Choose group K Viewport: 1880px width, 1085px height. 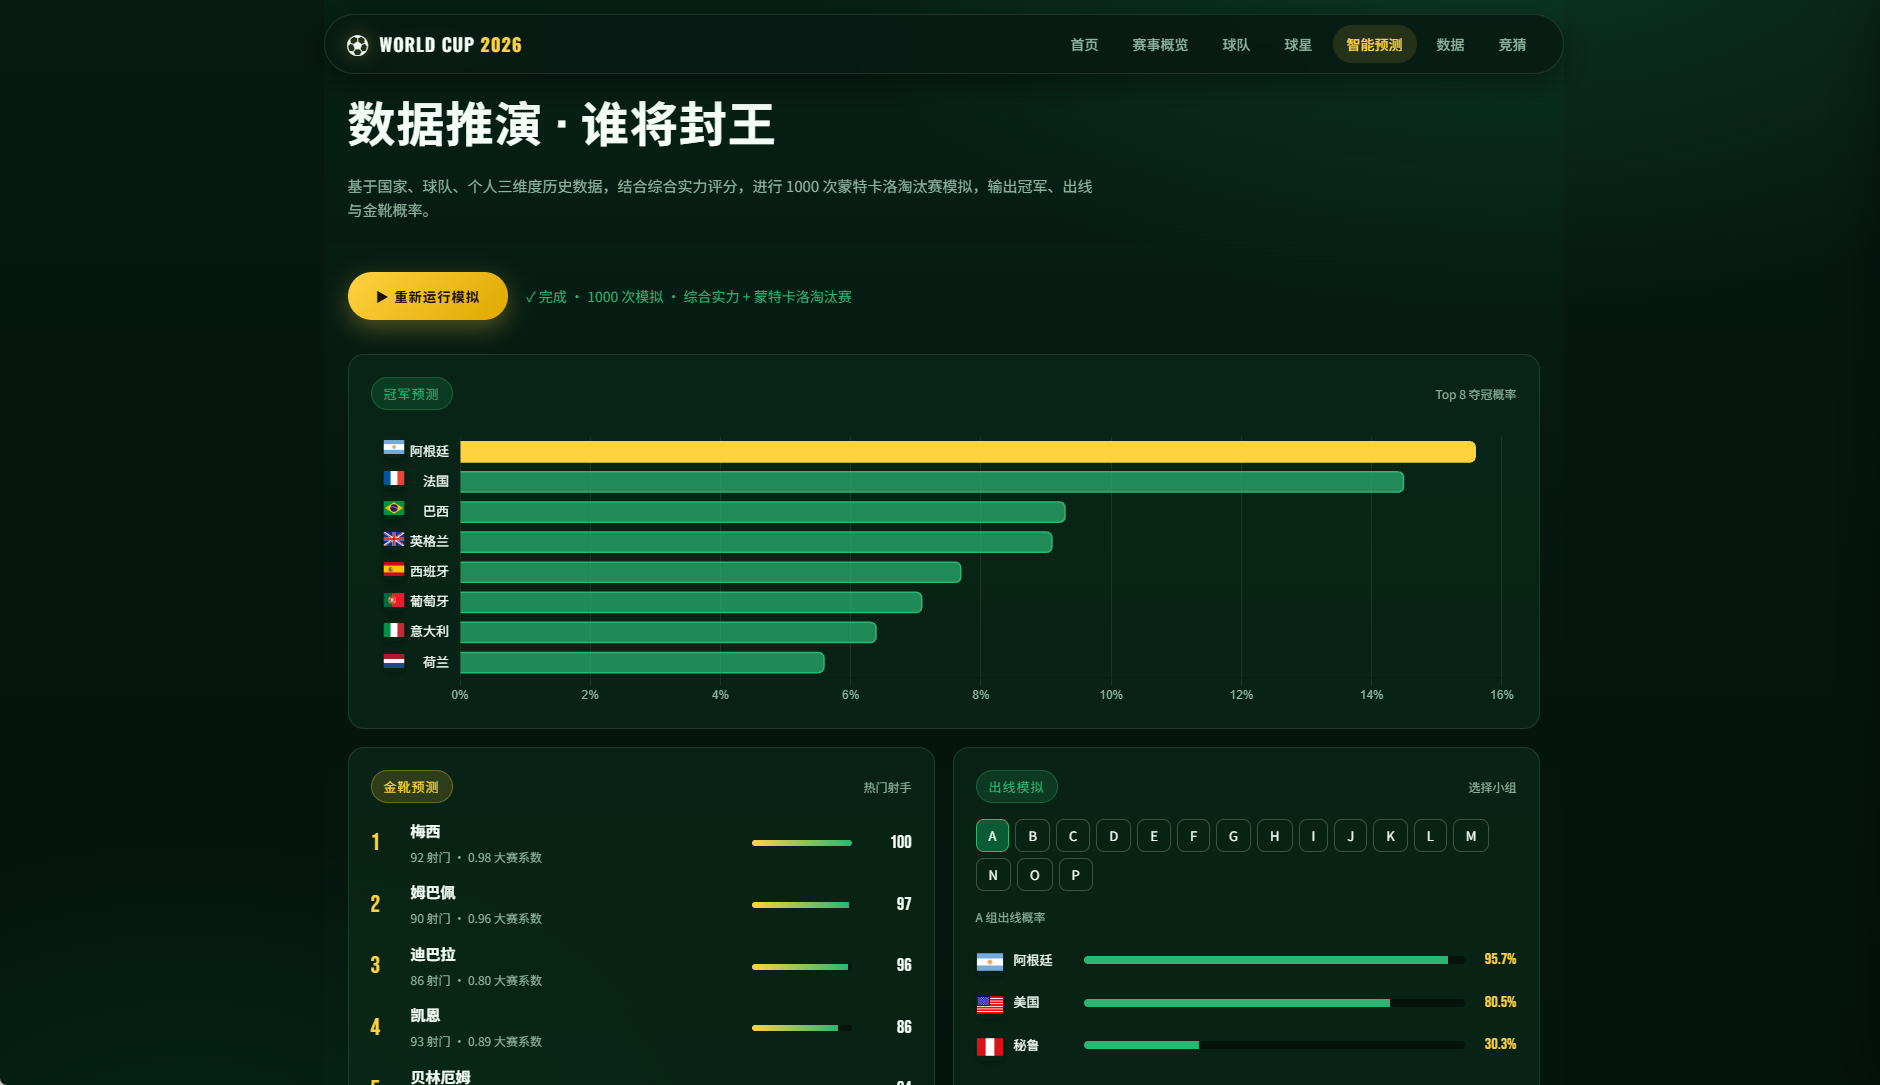click(1390, 836)
